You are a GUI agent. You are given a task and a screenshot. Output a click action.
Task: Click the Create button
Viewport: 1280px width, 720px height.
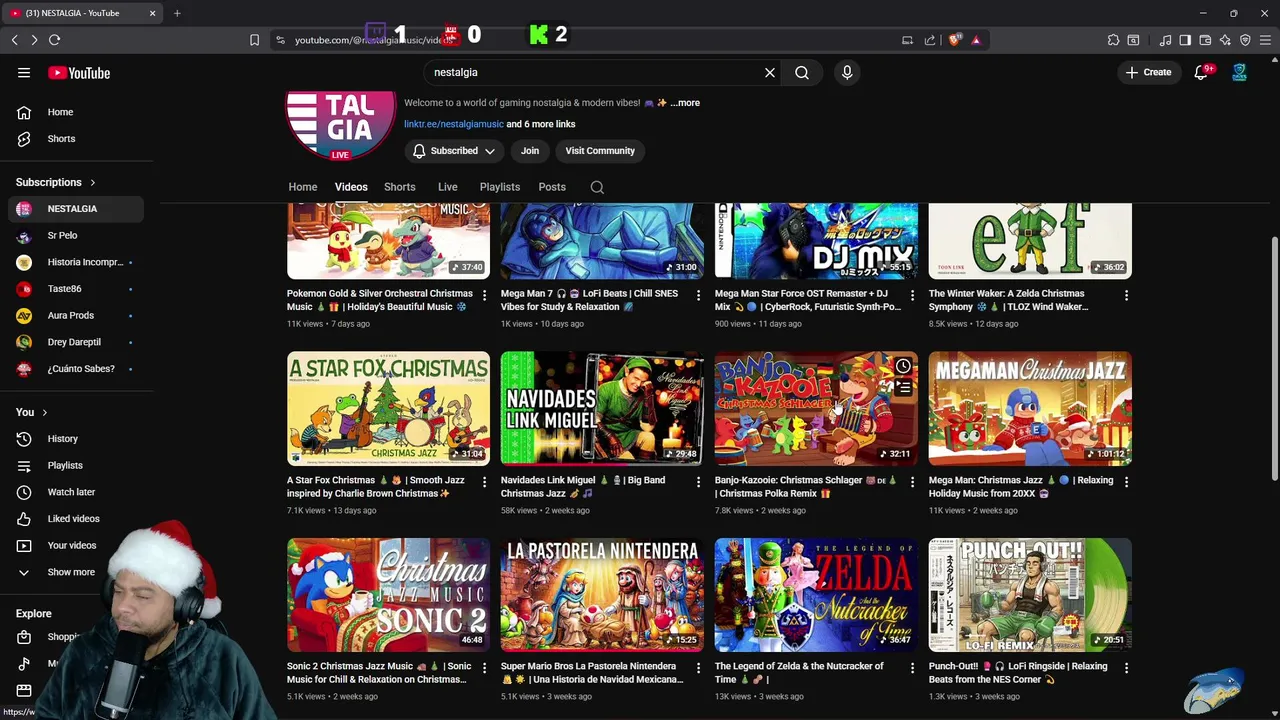(1148, 72)
